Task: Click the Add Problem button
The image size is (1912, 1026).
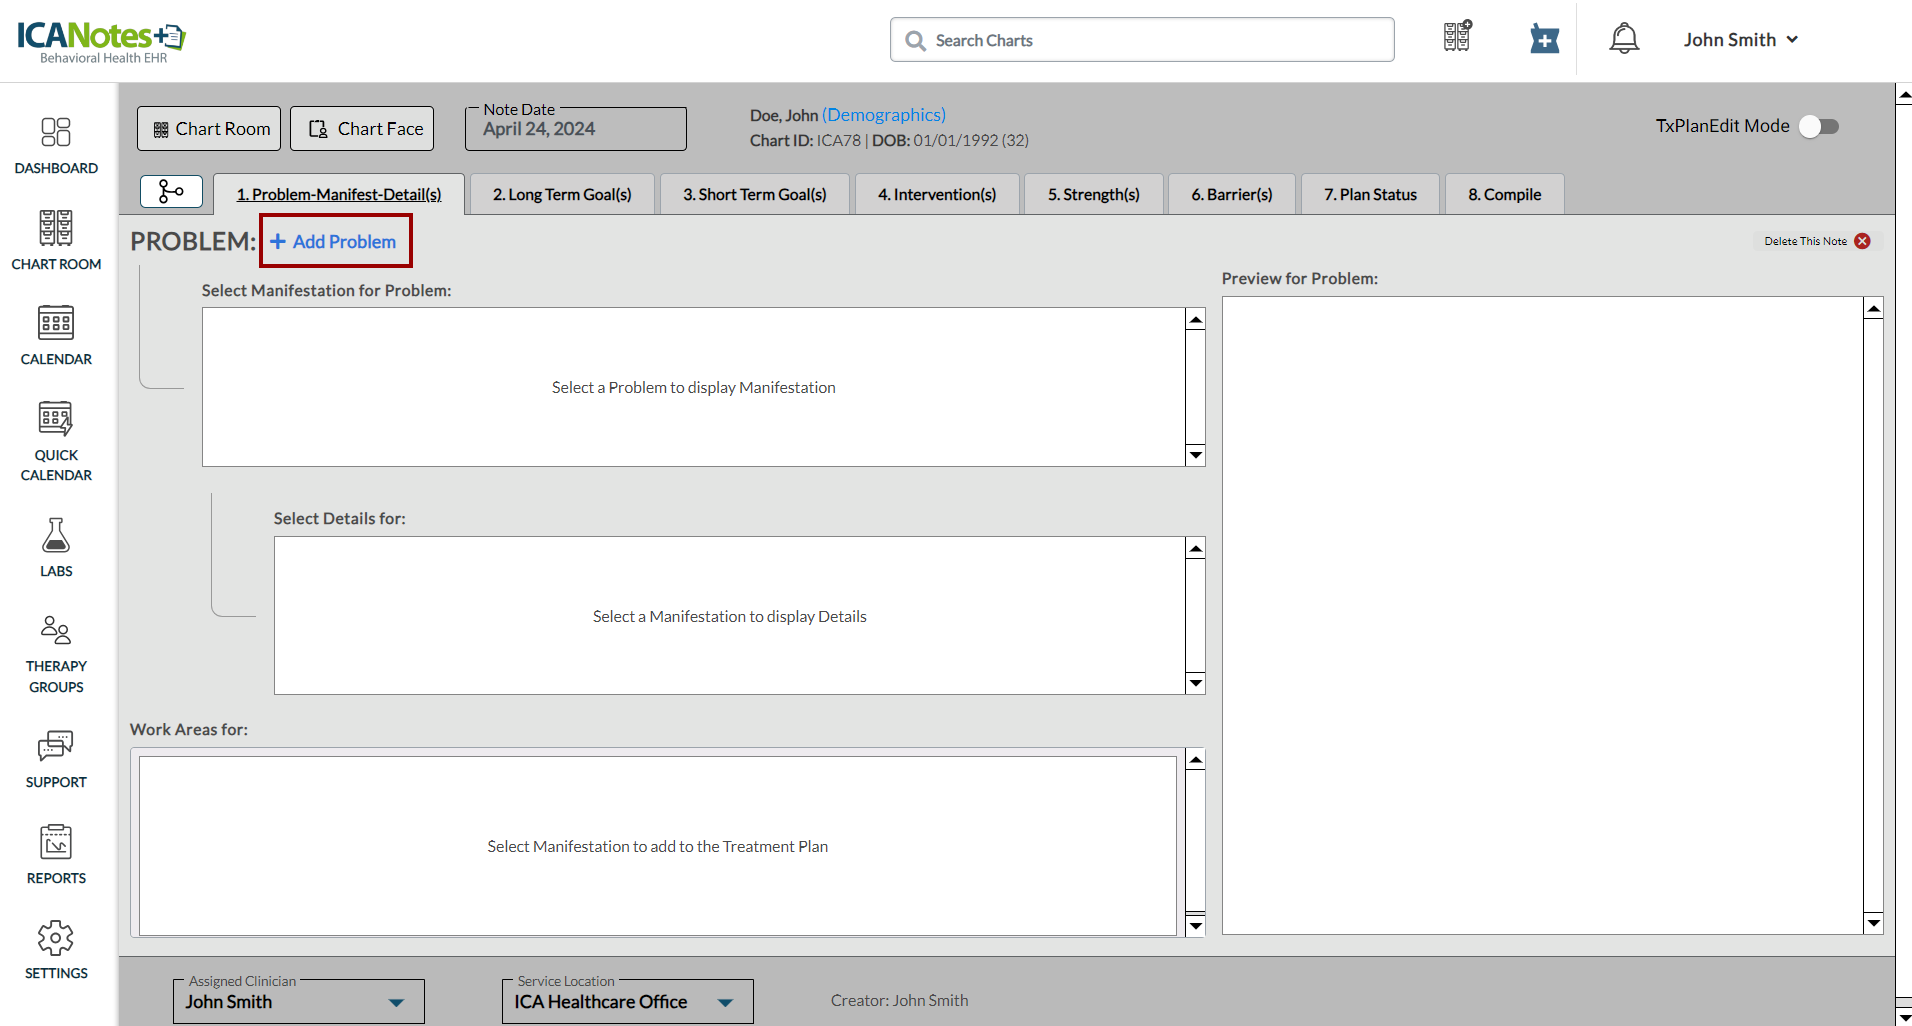Action: [335, 241]
